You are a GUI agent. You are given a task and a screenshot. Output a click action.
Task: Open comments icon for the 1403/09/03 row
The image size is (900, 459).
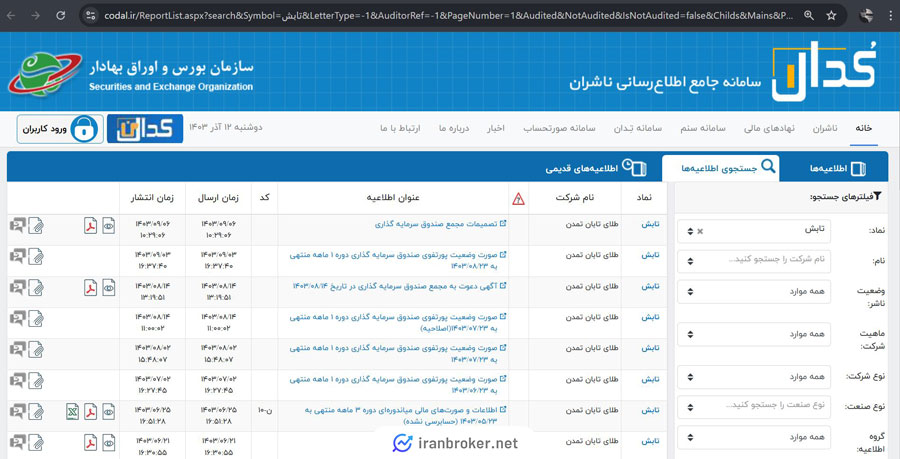click(x=18, y=256)
